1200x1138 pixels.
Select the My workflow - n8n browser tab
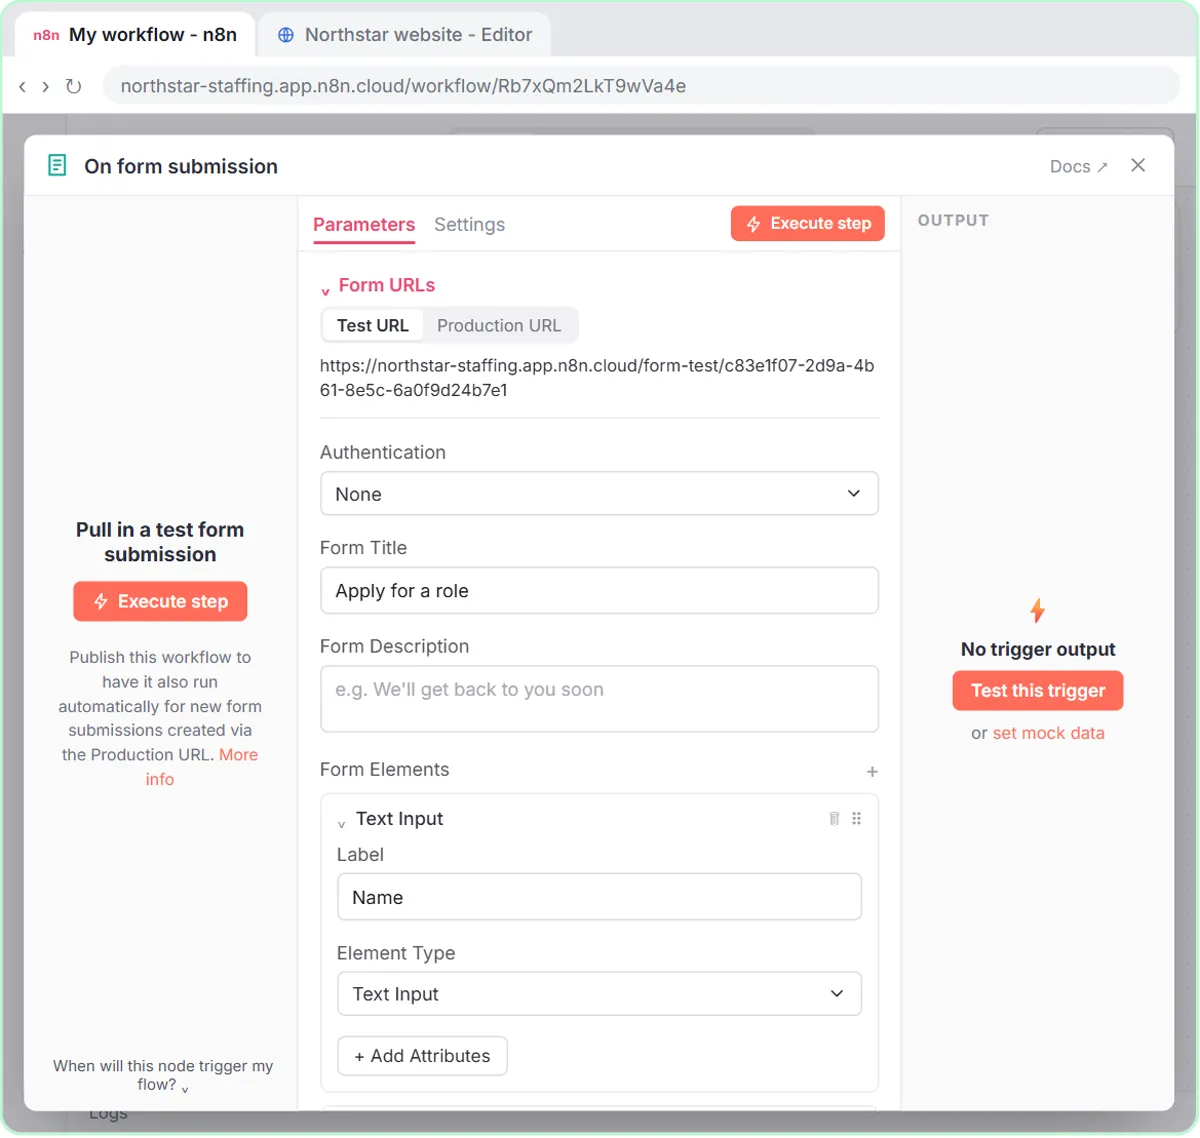135,35
